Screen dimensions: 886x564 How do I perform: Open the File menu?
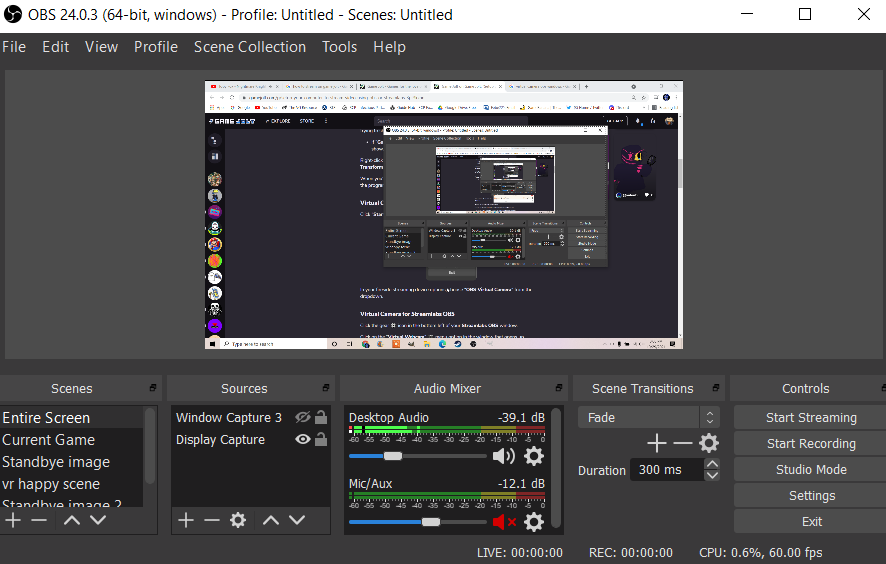click(14, 47)
